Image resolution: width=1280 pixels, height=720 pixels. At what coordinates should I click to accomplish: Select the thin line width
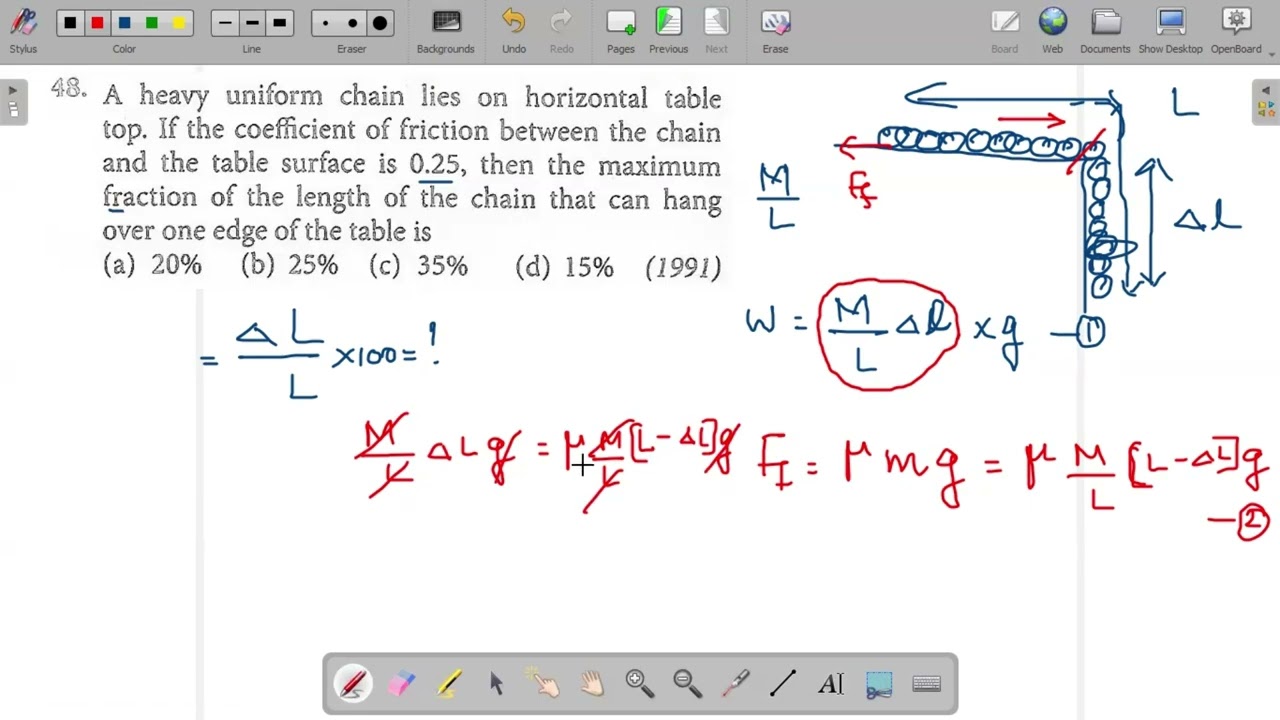tap(225, 23)
